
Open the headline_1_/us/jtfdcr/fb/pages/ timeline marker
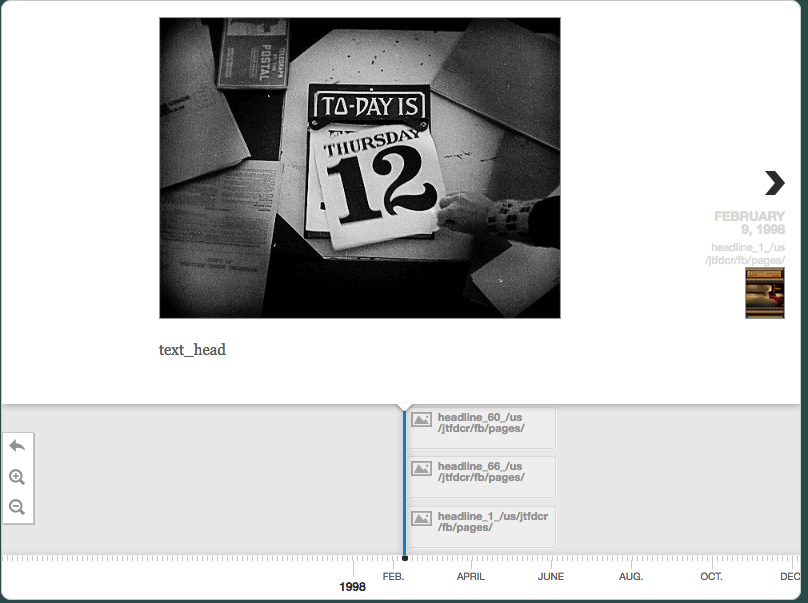point(481,527)
